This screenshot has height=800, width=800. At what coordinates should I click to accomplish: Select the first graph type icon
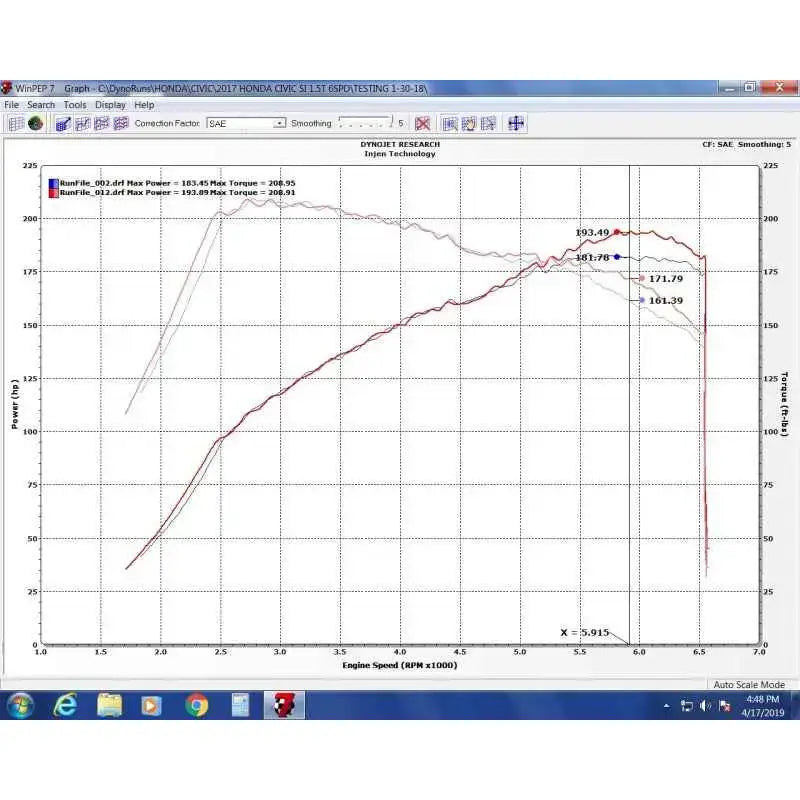point(63,123)
